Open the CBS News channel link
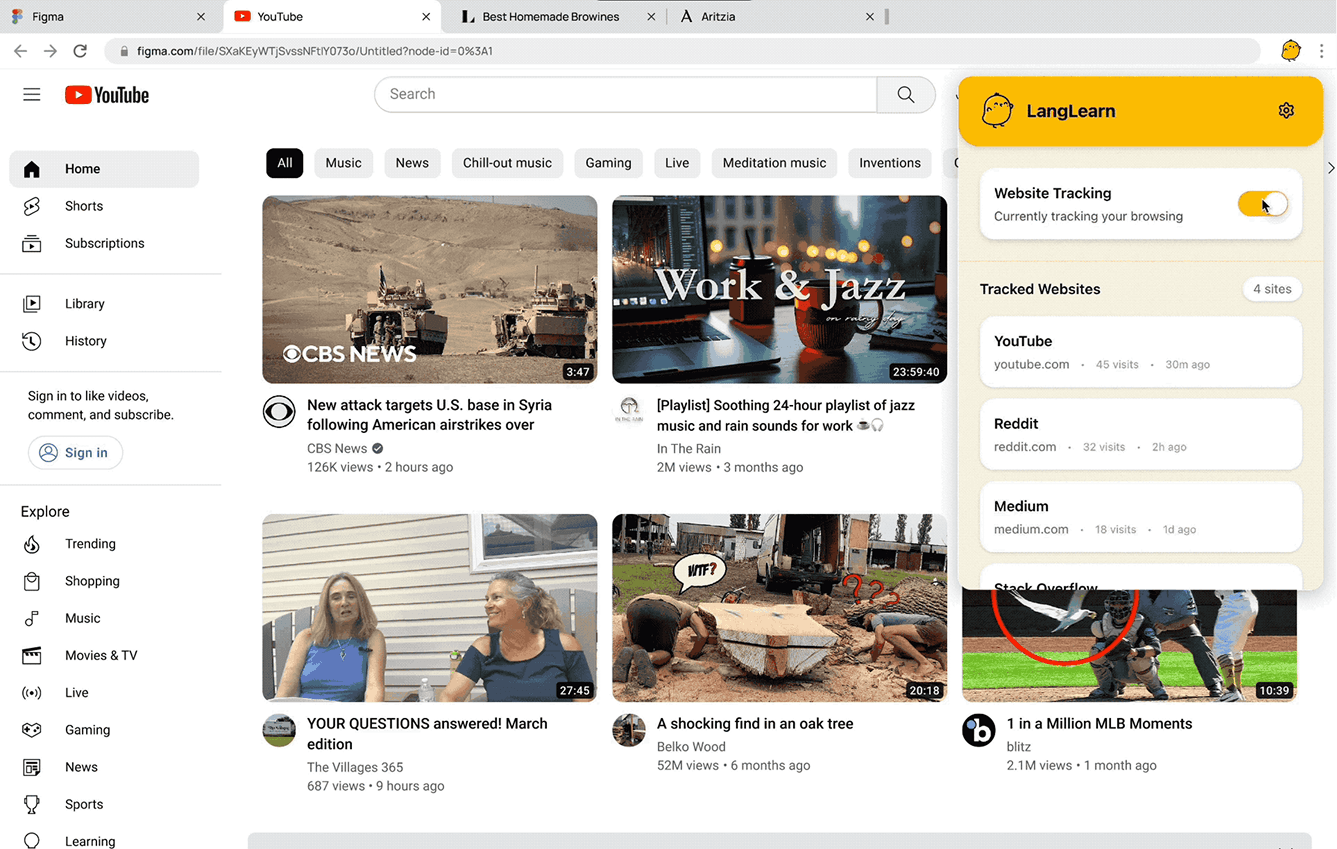1337x849 pixels. 337,448
